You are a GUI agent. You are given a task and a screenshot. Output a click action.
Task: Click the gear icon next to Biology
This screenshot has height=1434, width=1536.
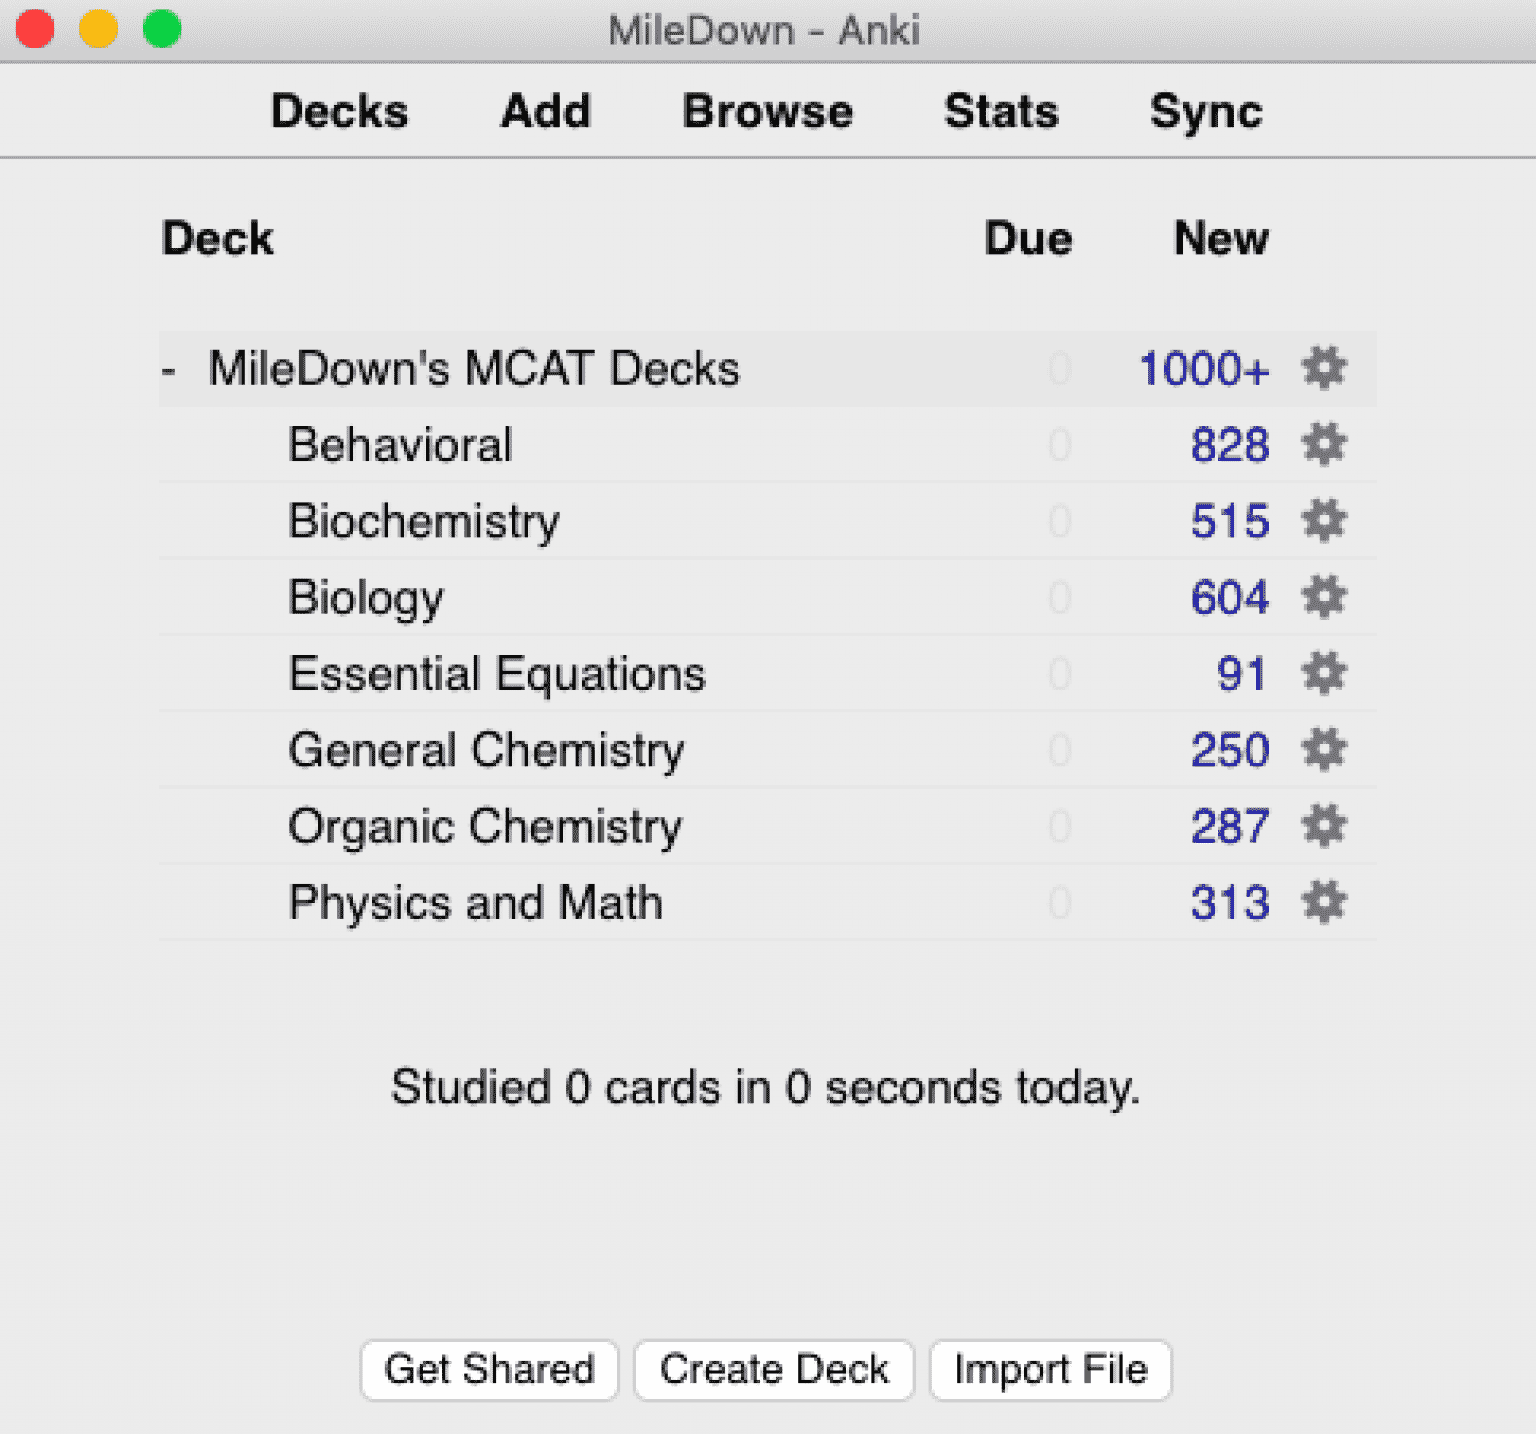[1324, 597]
